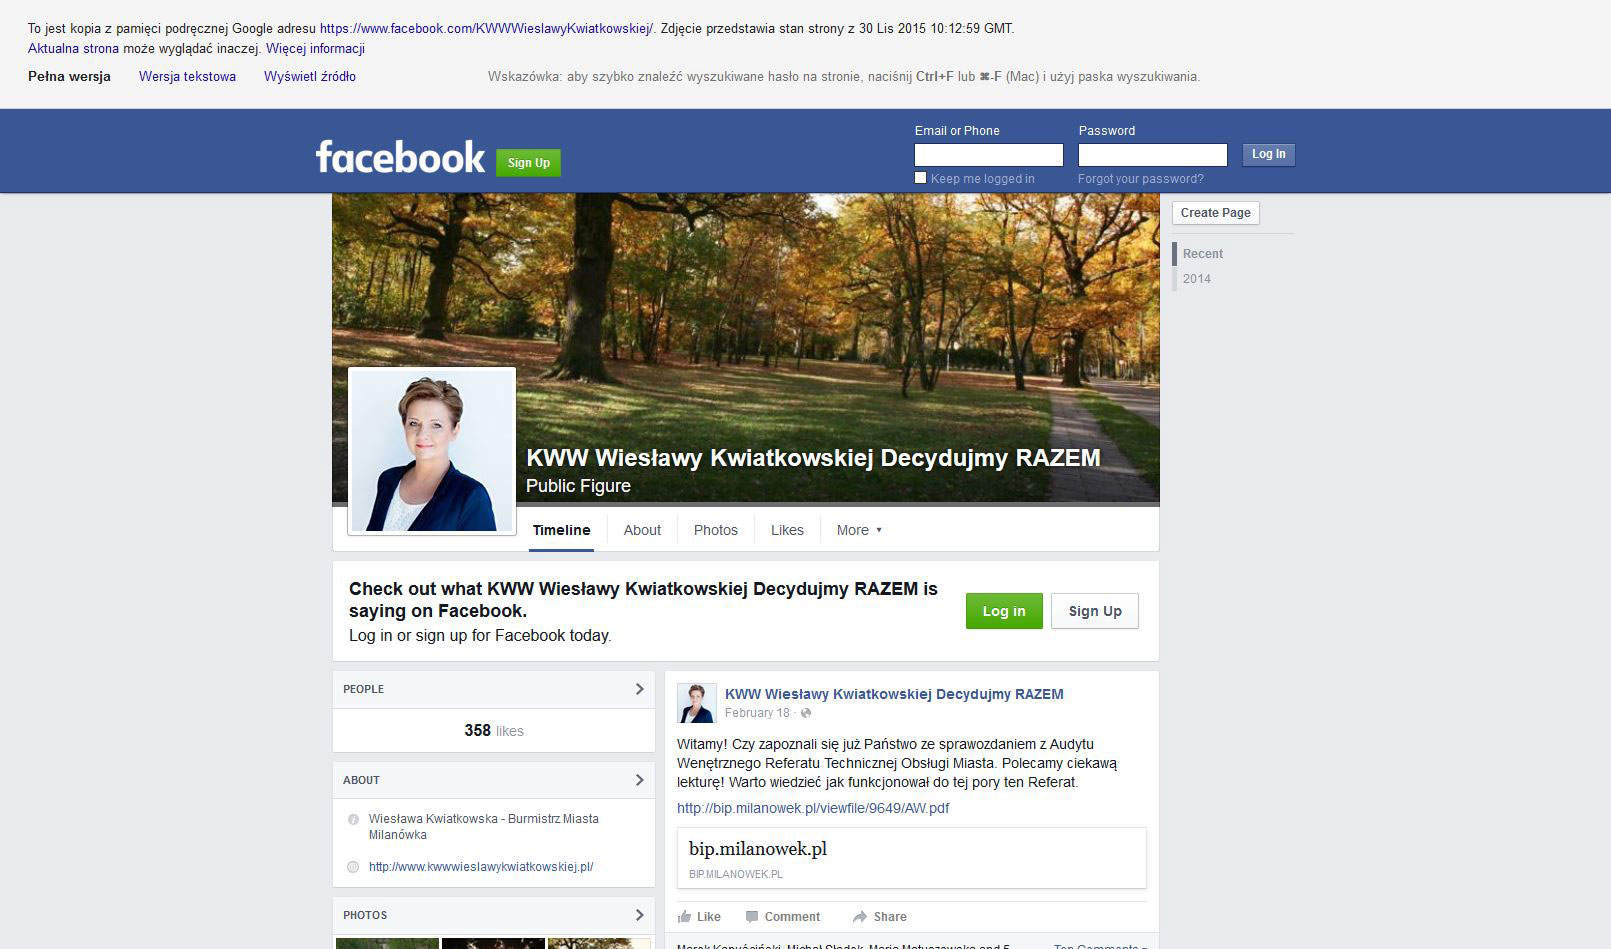Click the Share arrow icon on post
The image size is (1611, 949).
(x=859, y=916)
